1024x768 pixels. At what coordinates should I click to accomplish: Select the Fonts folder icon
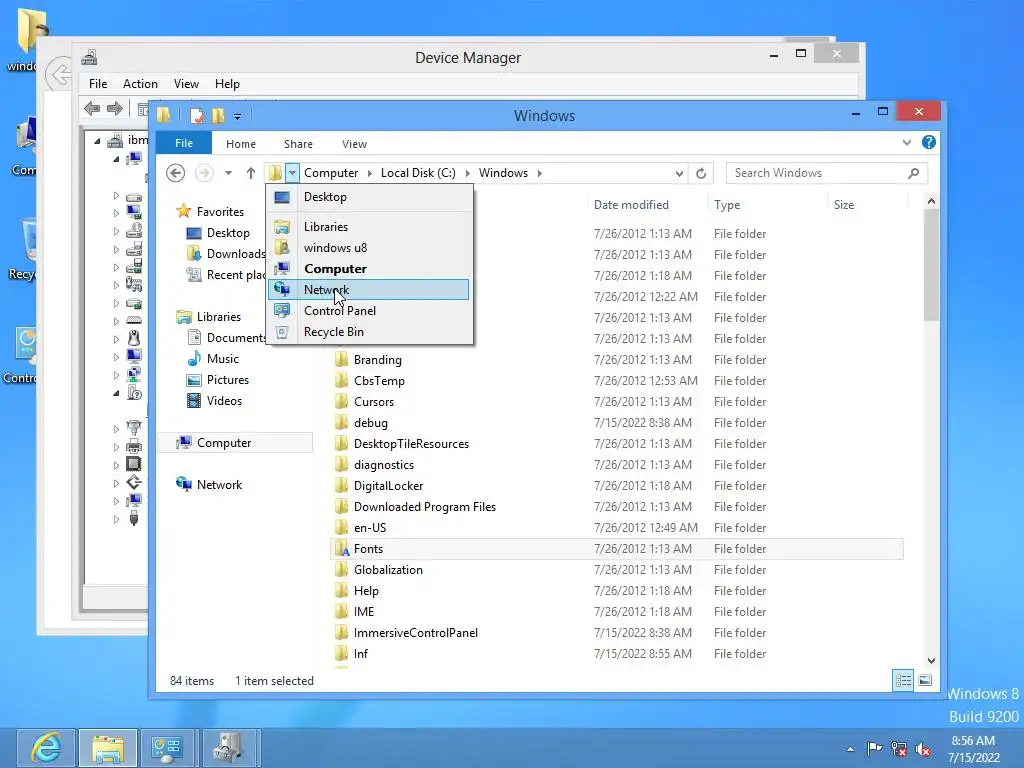[342, 549]
